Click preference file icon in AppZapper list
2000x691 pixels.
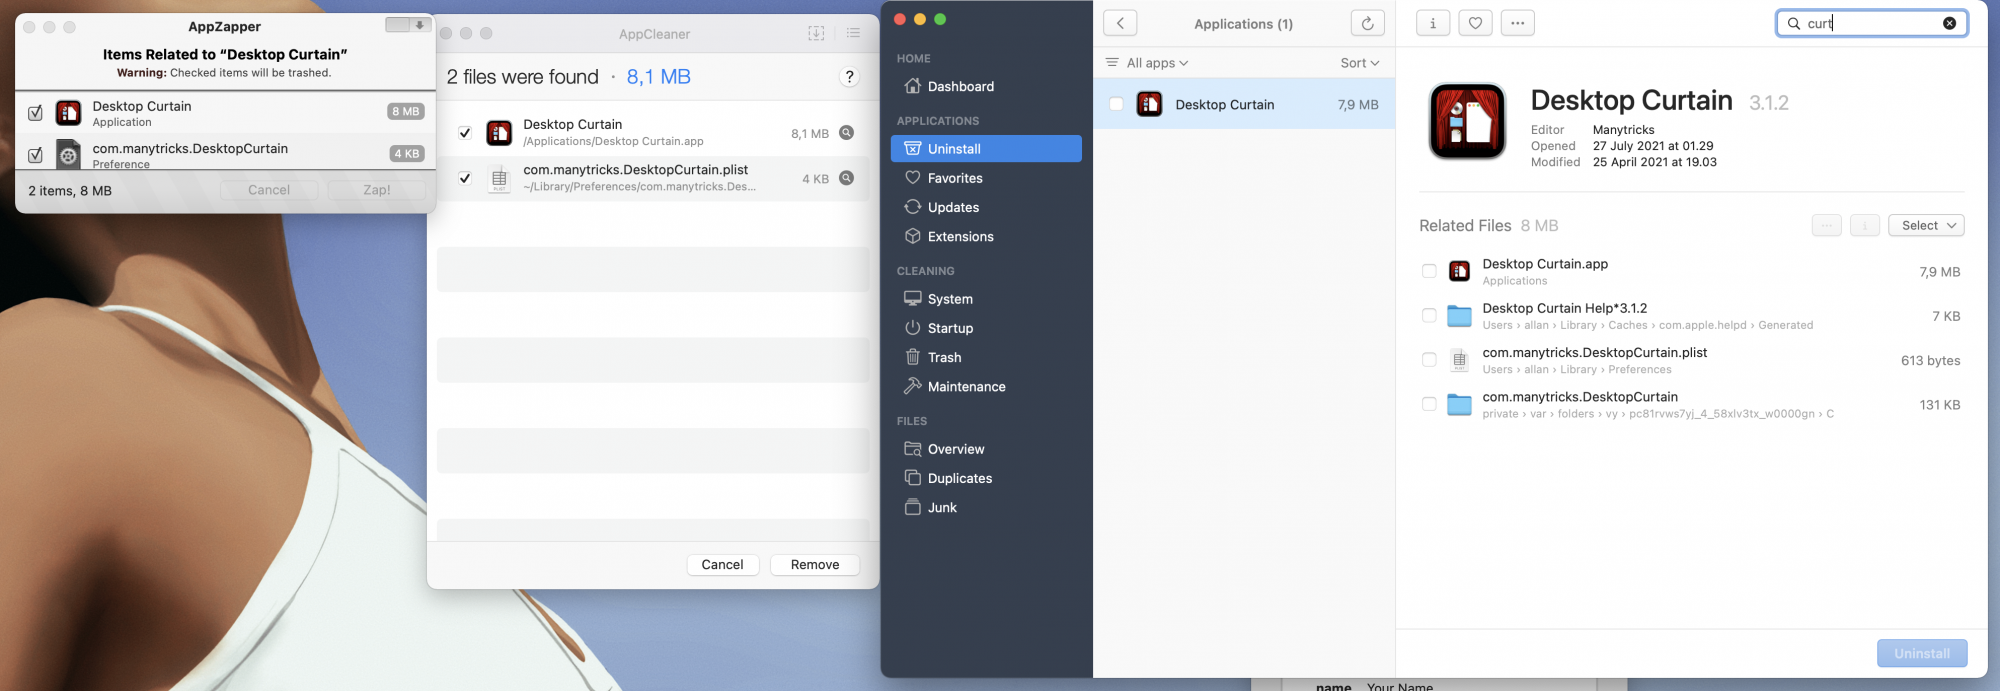(68, 155)
